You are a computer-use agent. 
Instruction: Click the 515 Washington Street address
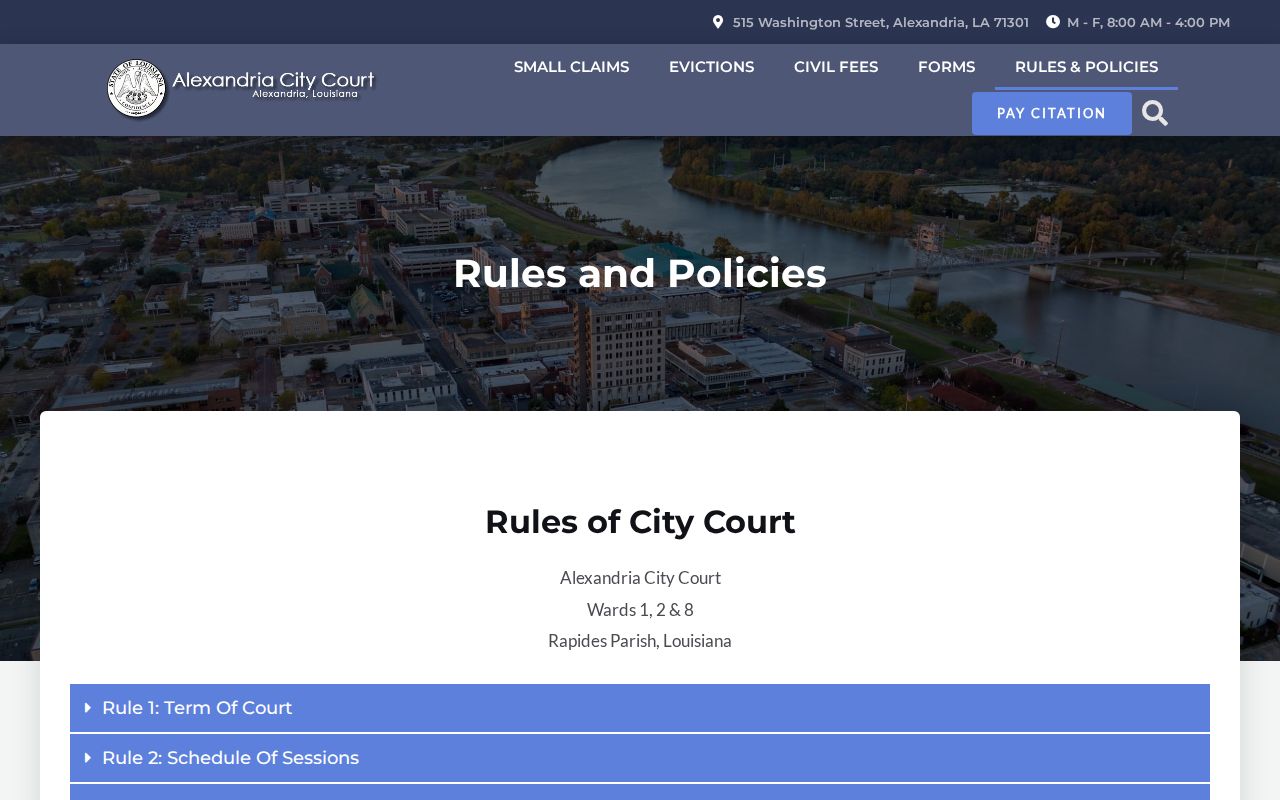coord(880,22)
